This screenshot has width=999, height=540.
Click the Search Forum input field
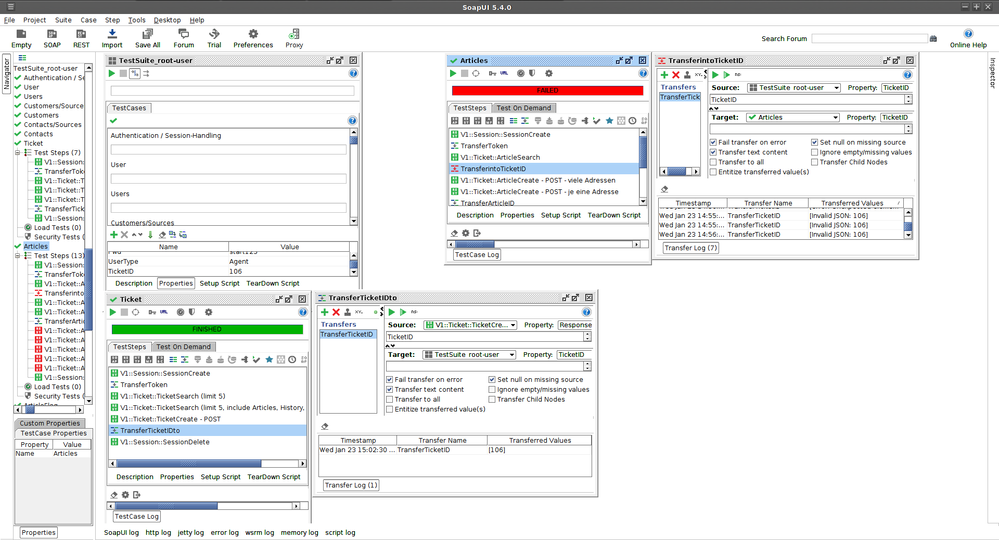868,39
